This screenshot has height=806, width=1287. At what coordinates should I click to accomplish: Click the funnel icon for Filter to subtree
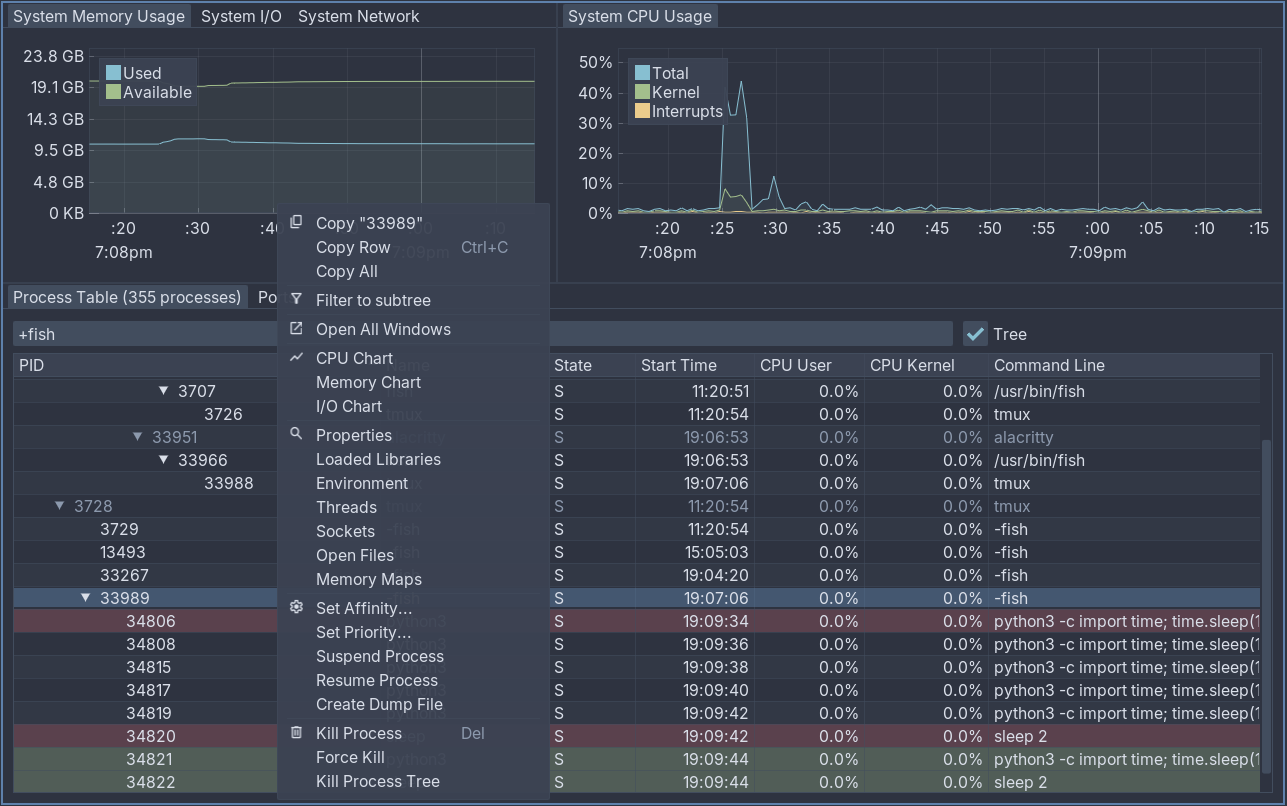point(296,299)
